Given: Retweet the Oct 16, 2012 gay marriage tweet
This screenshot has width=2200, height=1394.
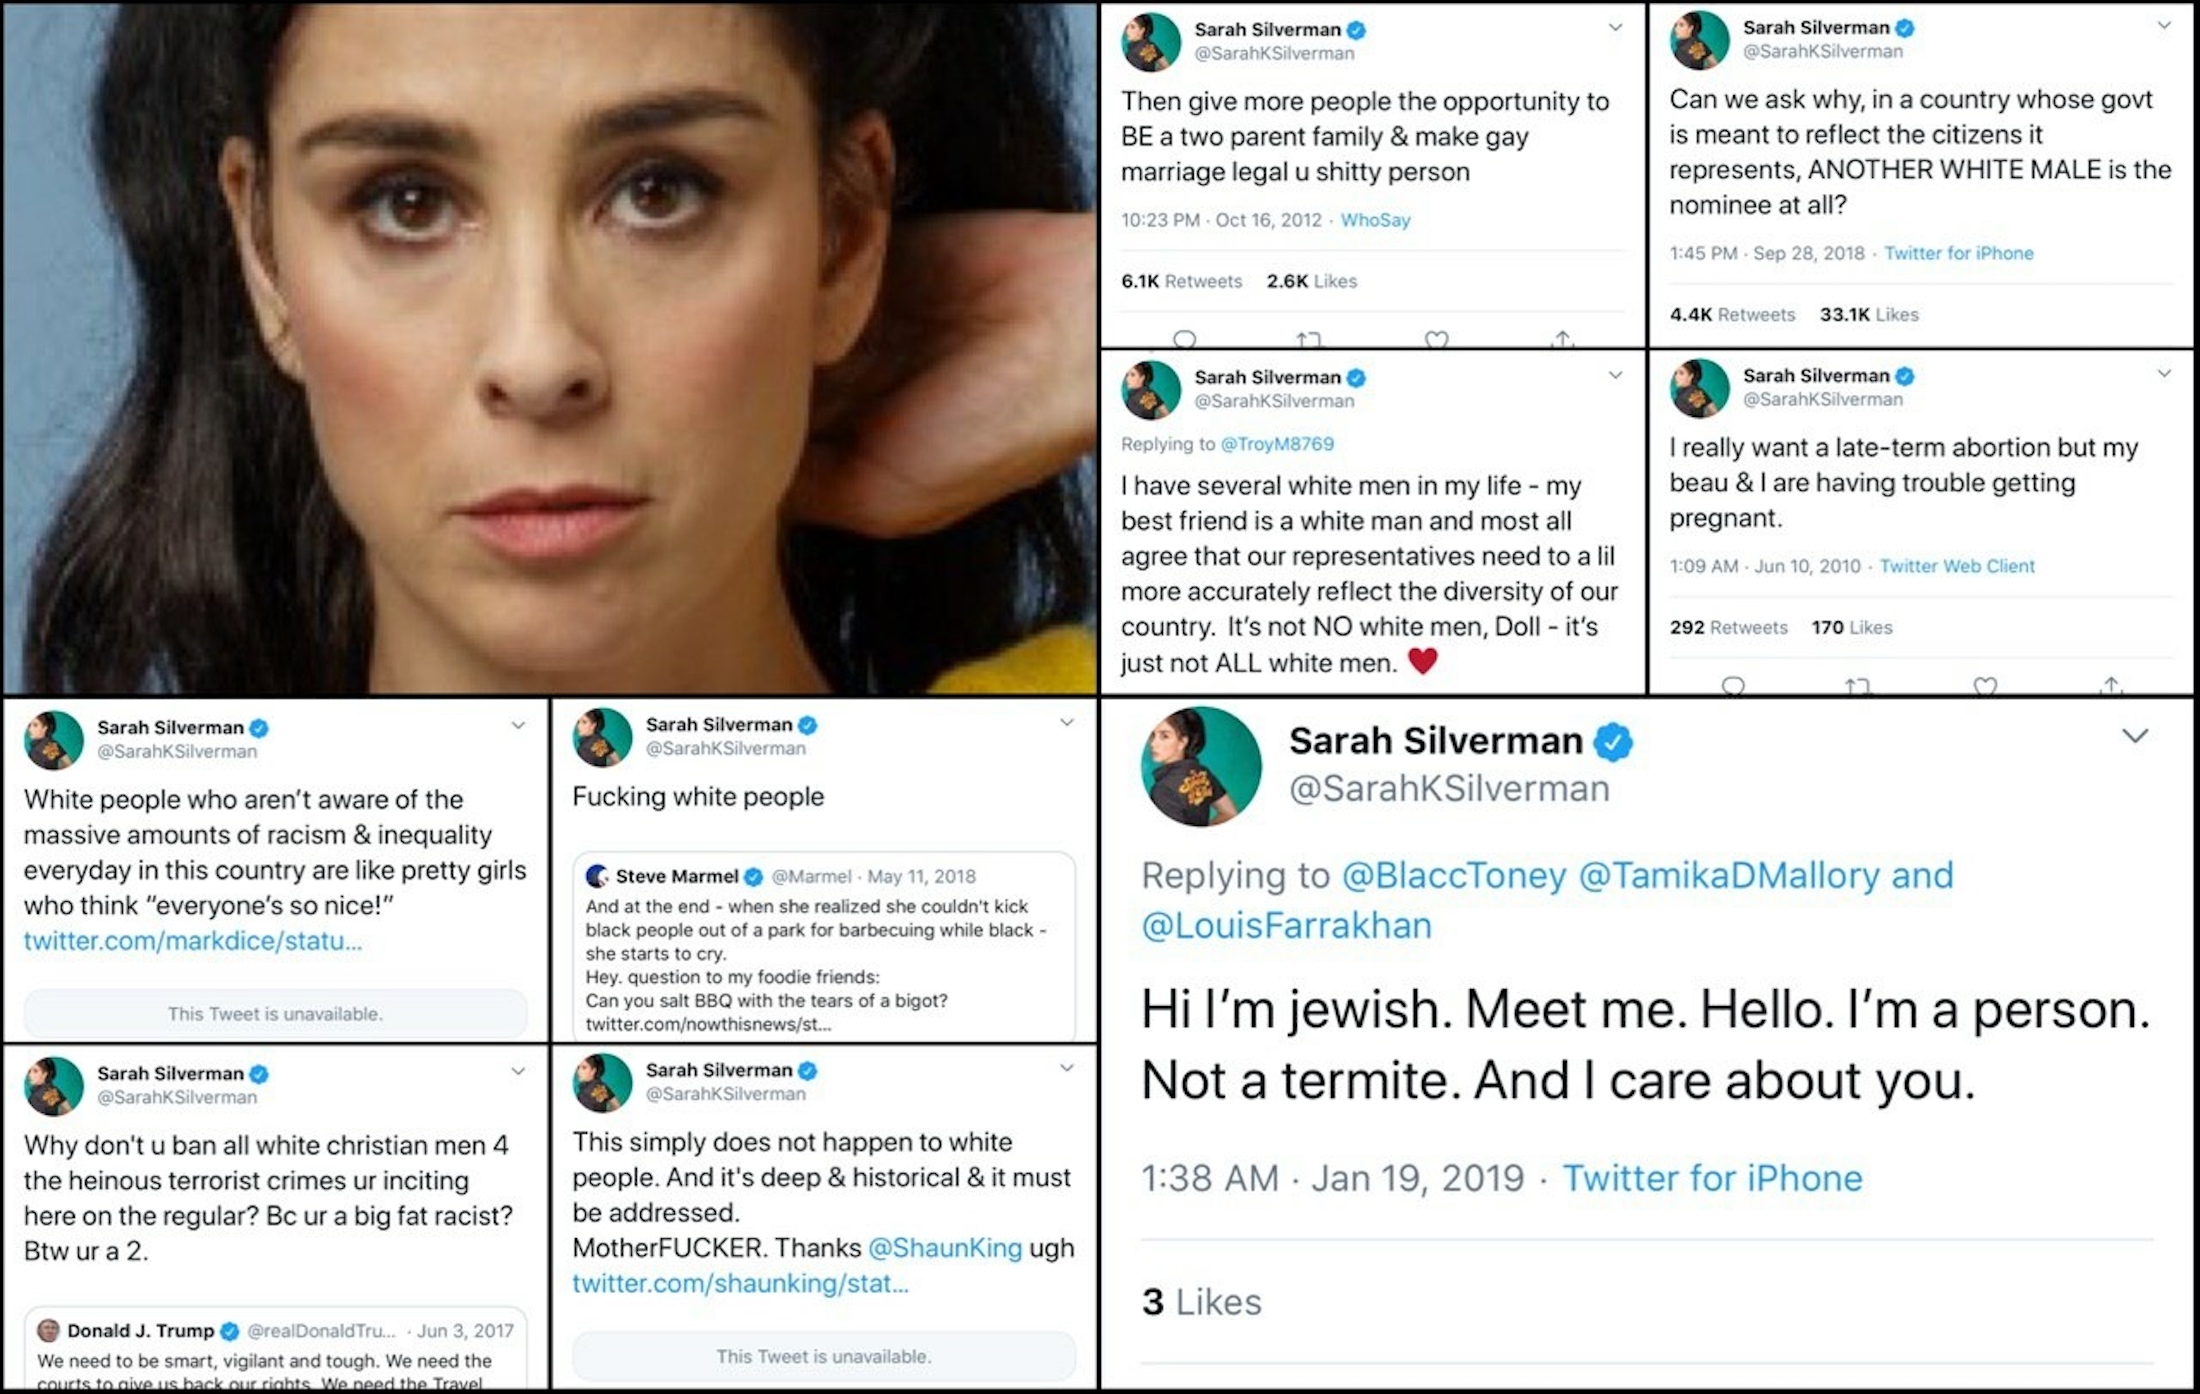Looking at the screenshot, I should click(1308, 340).
